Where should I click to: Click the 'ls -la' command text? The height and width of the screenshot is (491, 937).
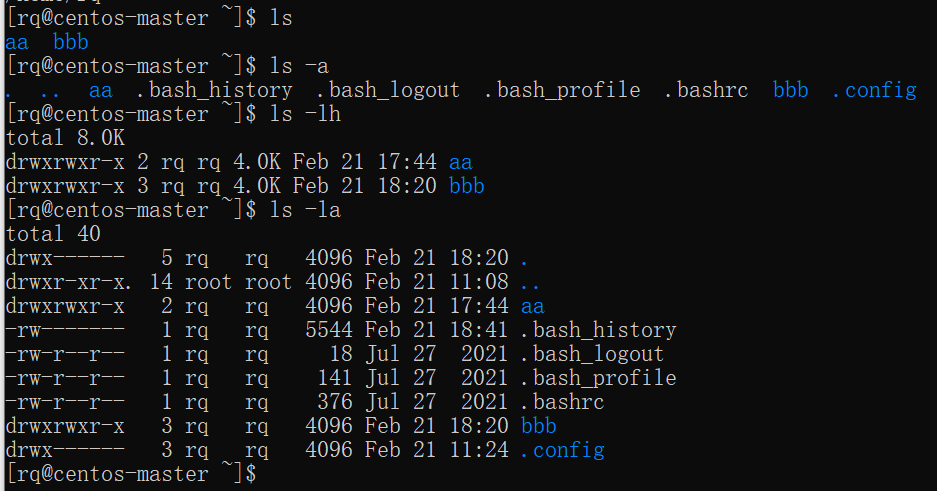[x=305, y=210]
